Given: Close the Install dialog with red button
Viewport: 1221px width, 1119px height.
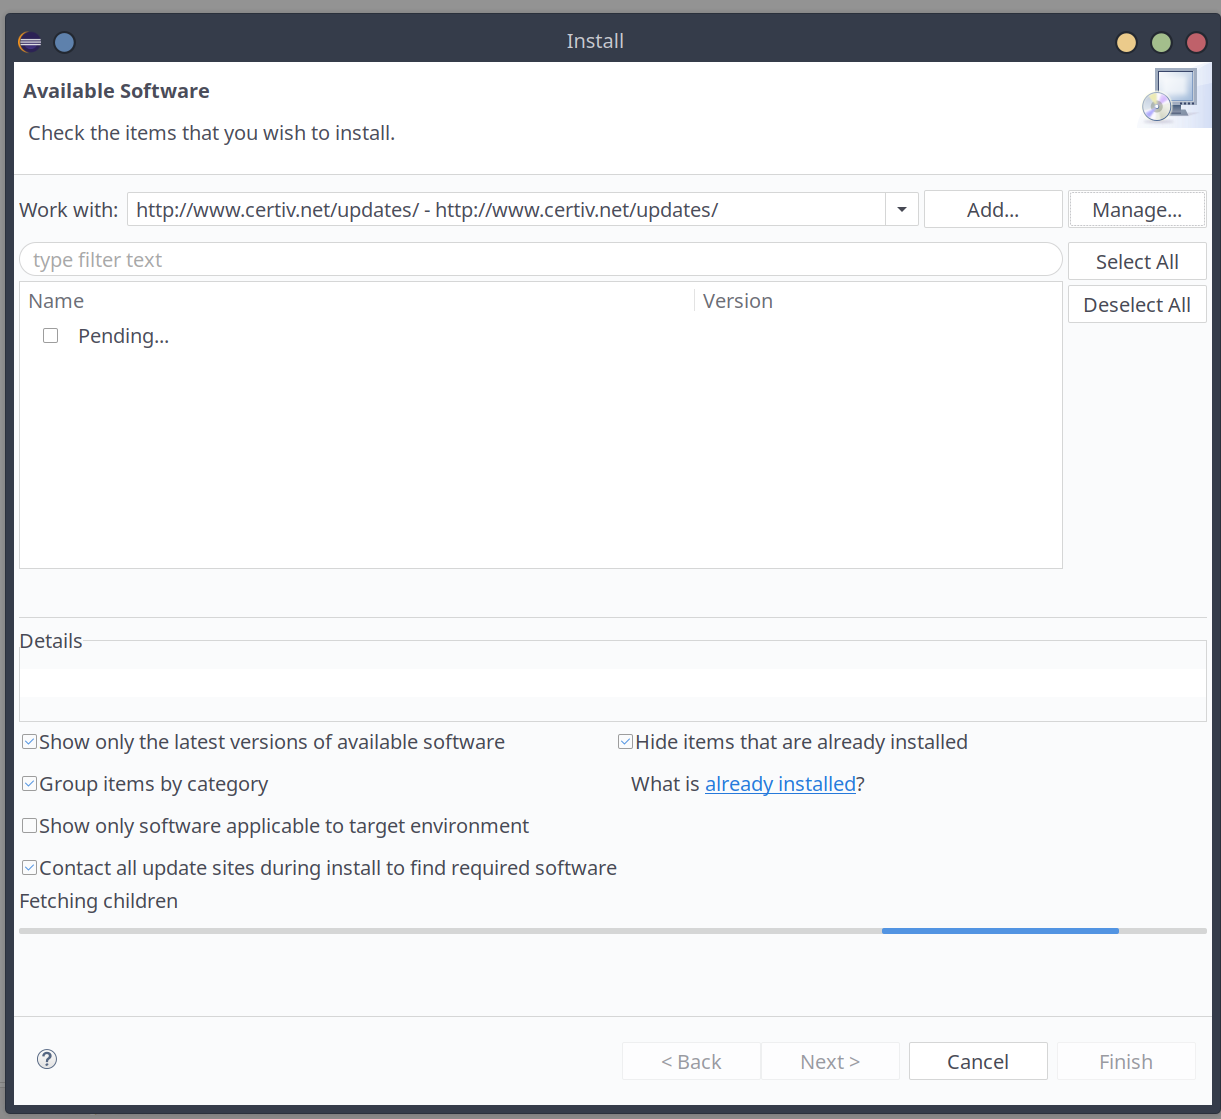Looking at the screenshot, I should pos(1196,42).
